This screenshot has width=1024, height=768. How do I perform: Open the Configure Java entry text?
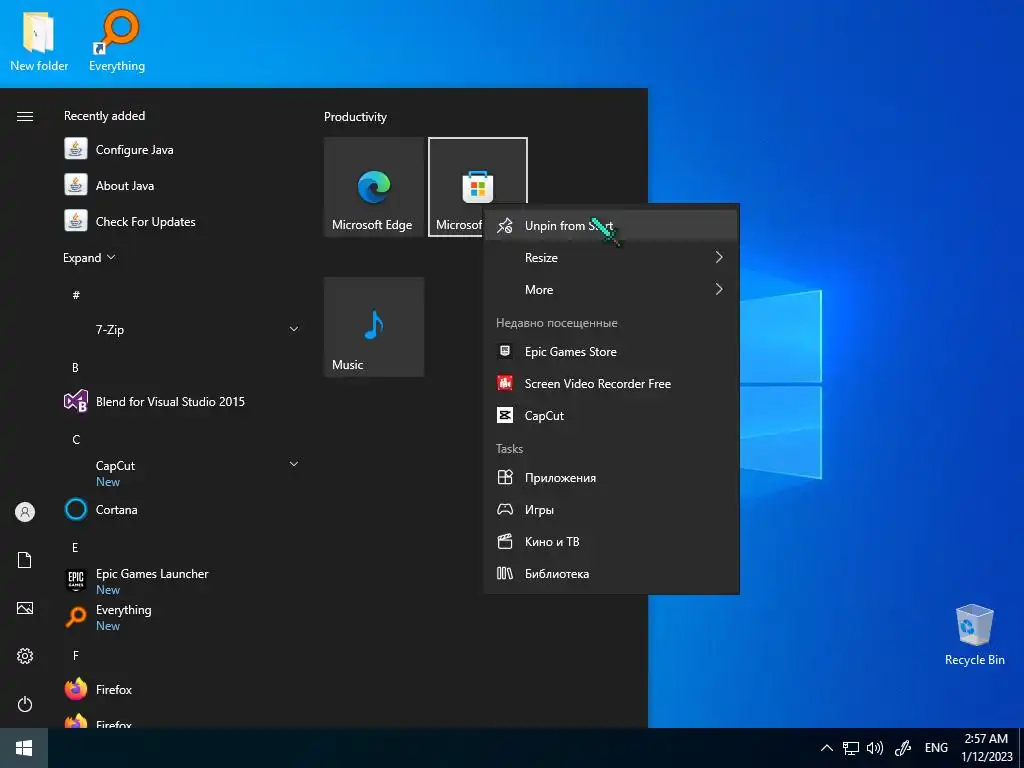pos(135,150)
